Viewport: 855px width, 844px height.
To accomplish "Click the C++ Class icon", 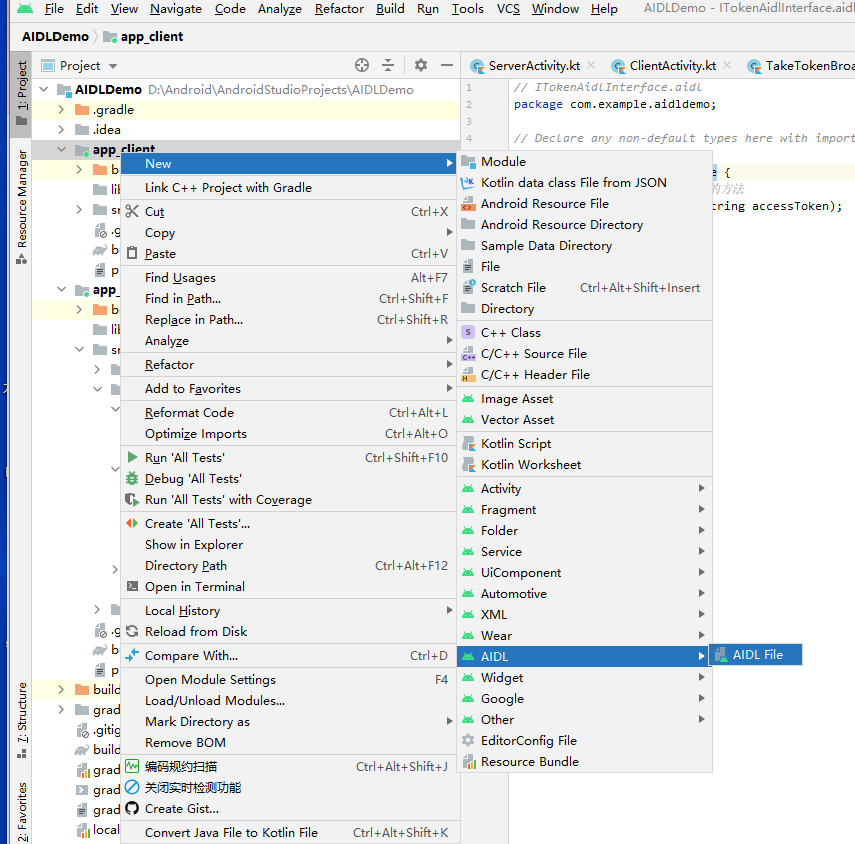I will (468, 332).
